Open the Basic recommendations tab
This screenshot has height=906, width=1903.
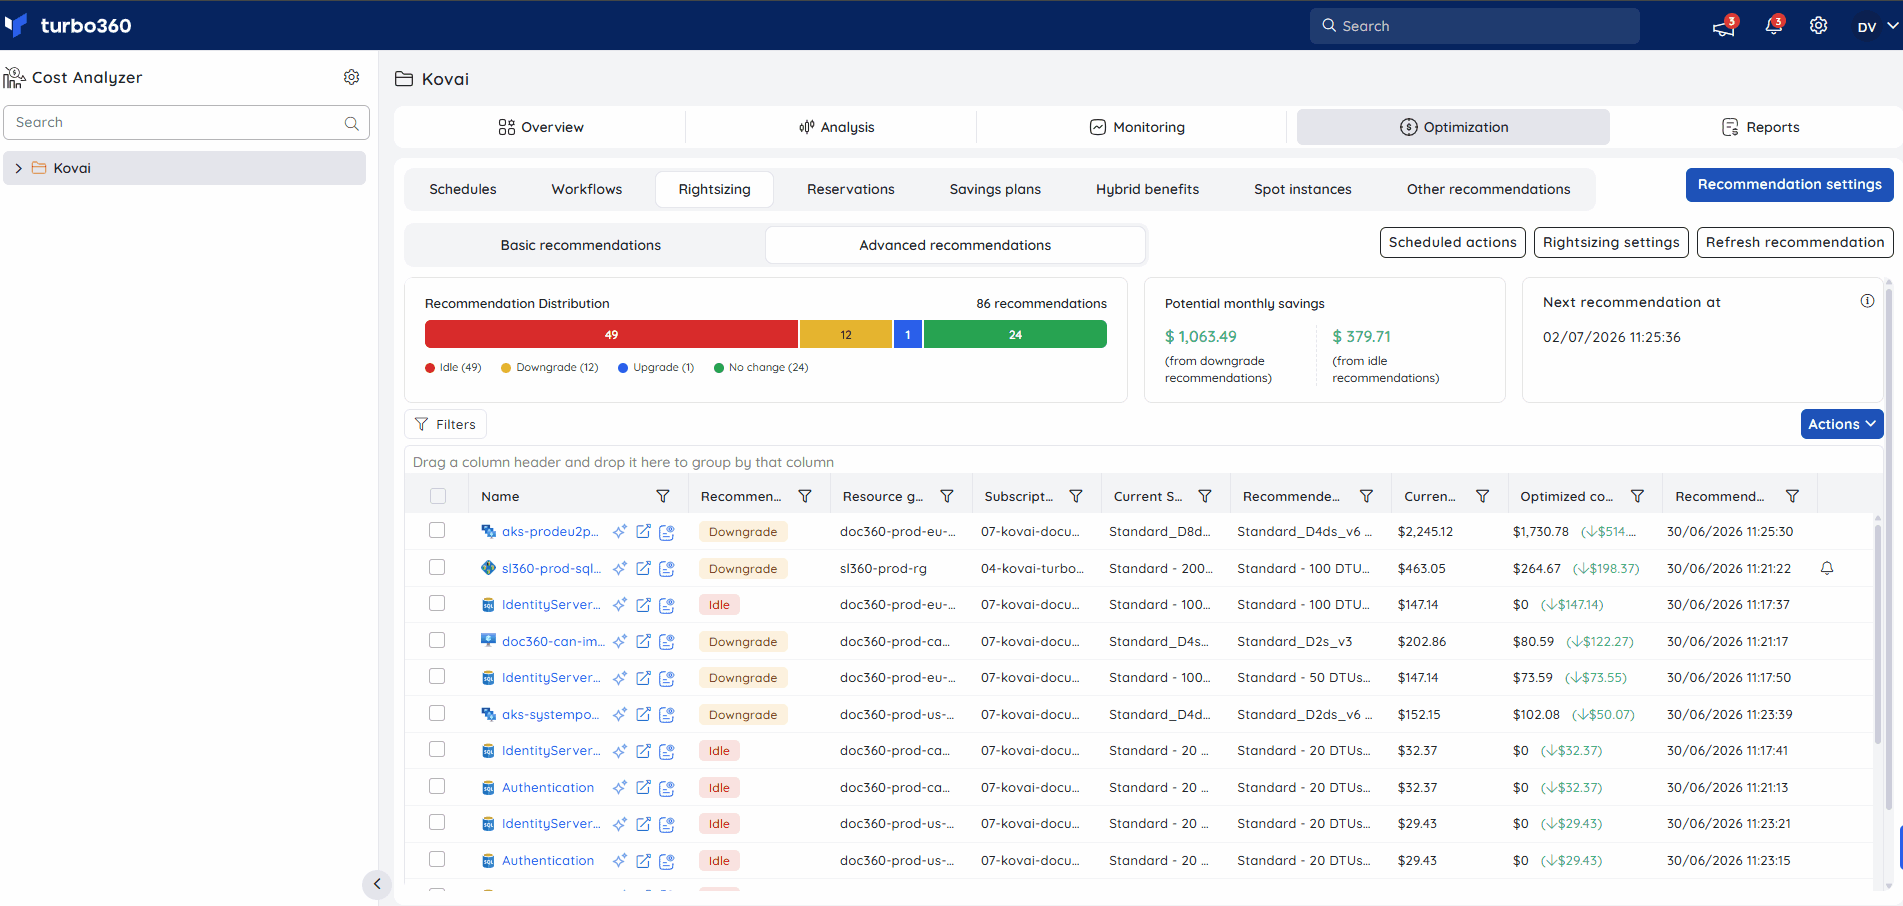581,245
